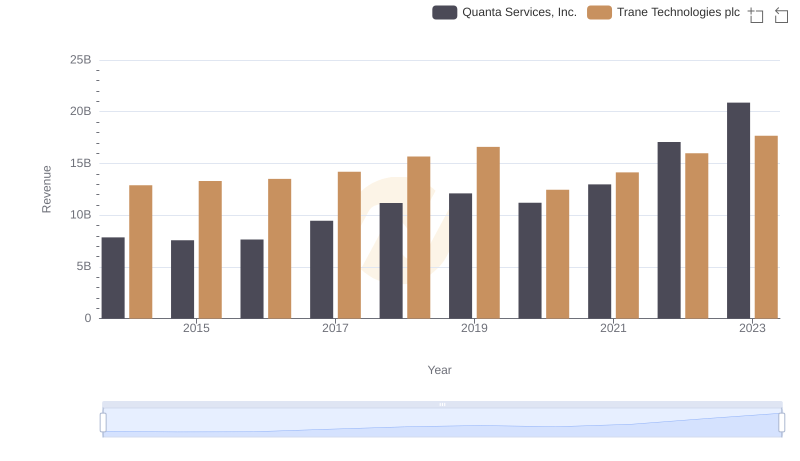Click the 2018 Trane Technologies bar
The image size is (800, 461).
point(419,238)
